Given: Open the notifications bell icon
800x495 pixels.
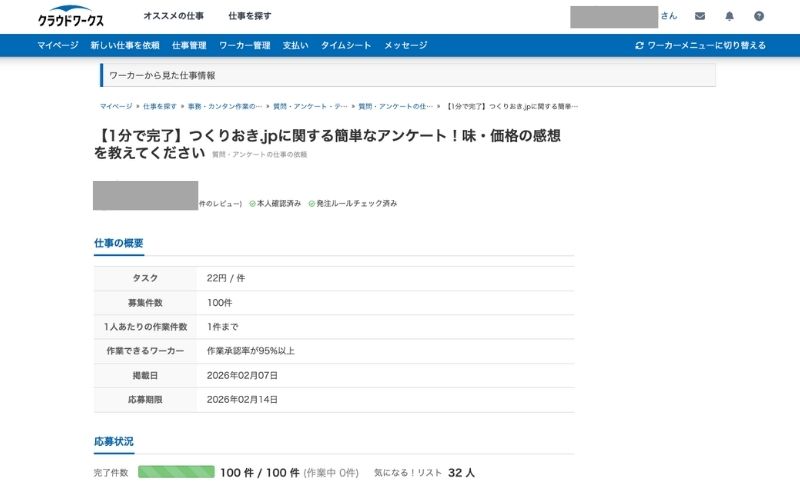Looking at the screenshot, I should [730, 16].
